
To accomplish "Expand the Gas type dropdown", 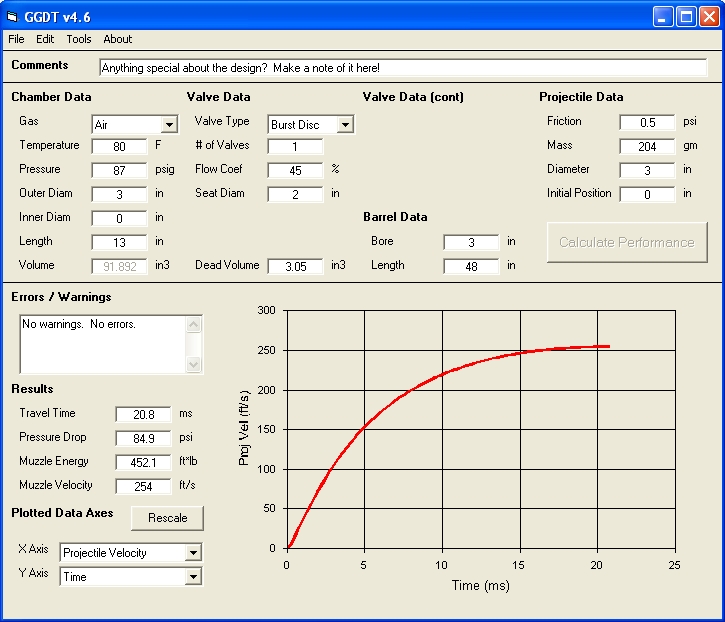I will [x=169, y=125].
